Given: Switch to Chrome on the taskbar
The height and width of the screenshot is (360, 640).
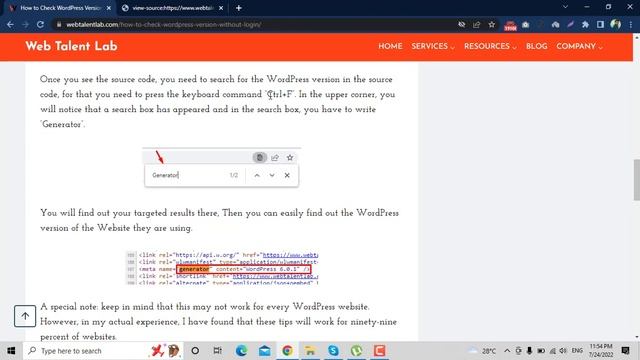Looking at the screenshot, I should pos(287,351).
